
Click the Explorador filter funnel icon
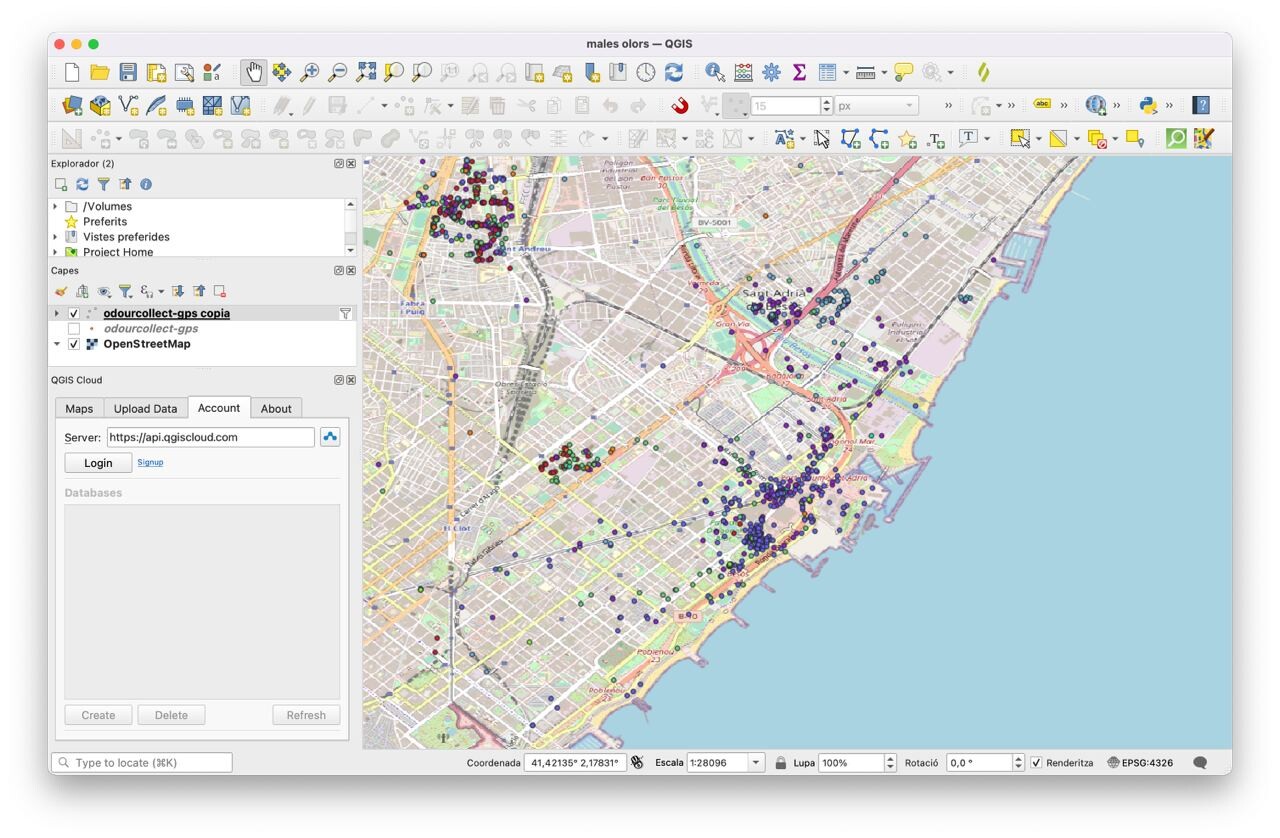[x=103, y=184]
